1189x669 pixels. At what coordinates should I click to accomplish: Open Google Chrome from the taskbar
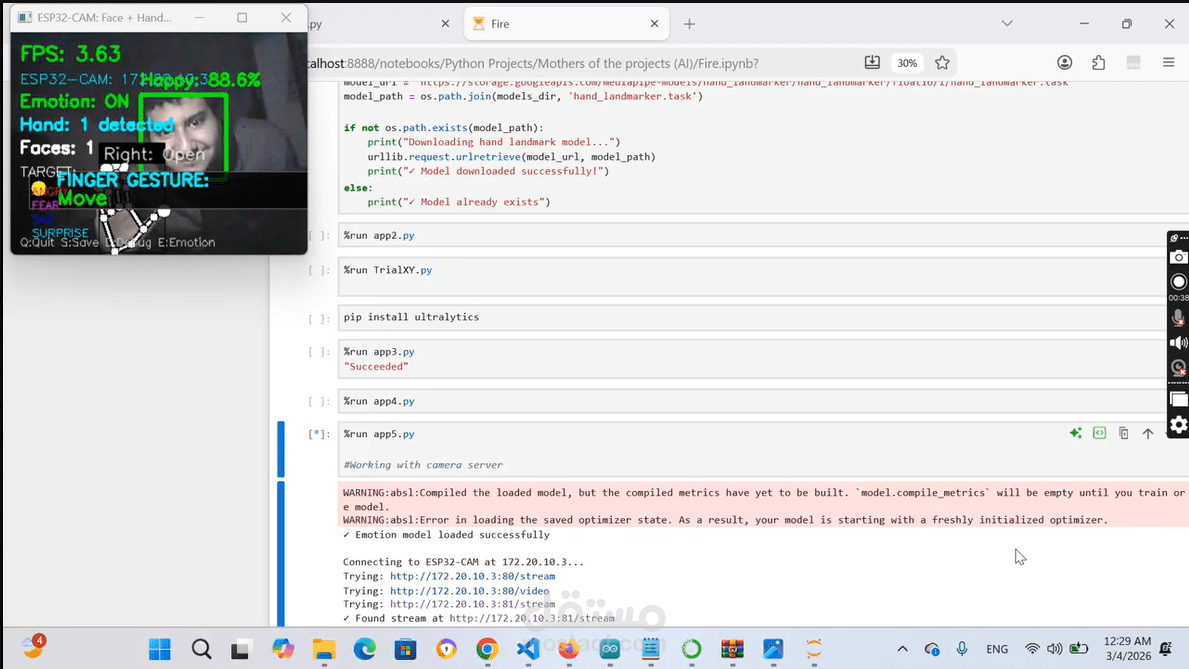(488, 649)
